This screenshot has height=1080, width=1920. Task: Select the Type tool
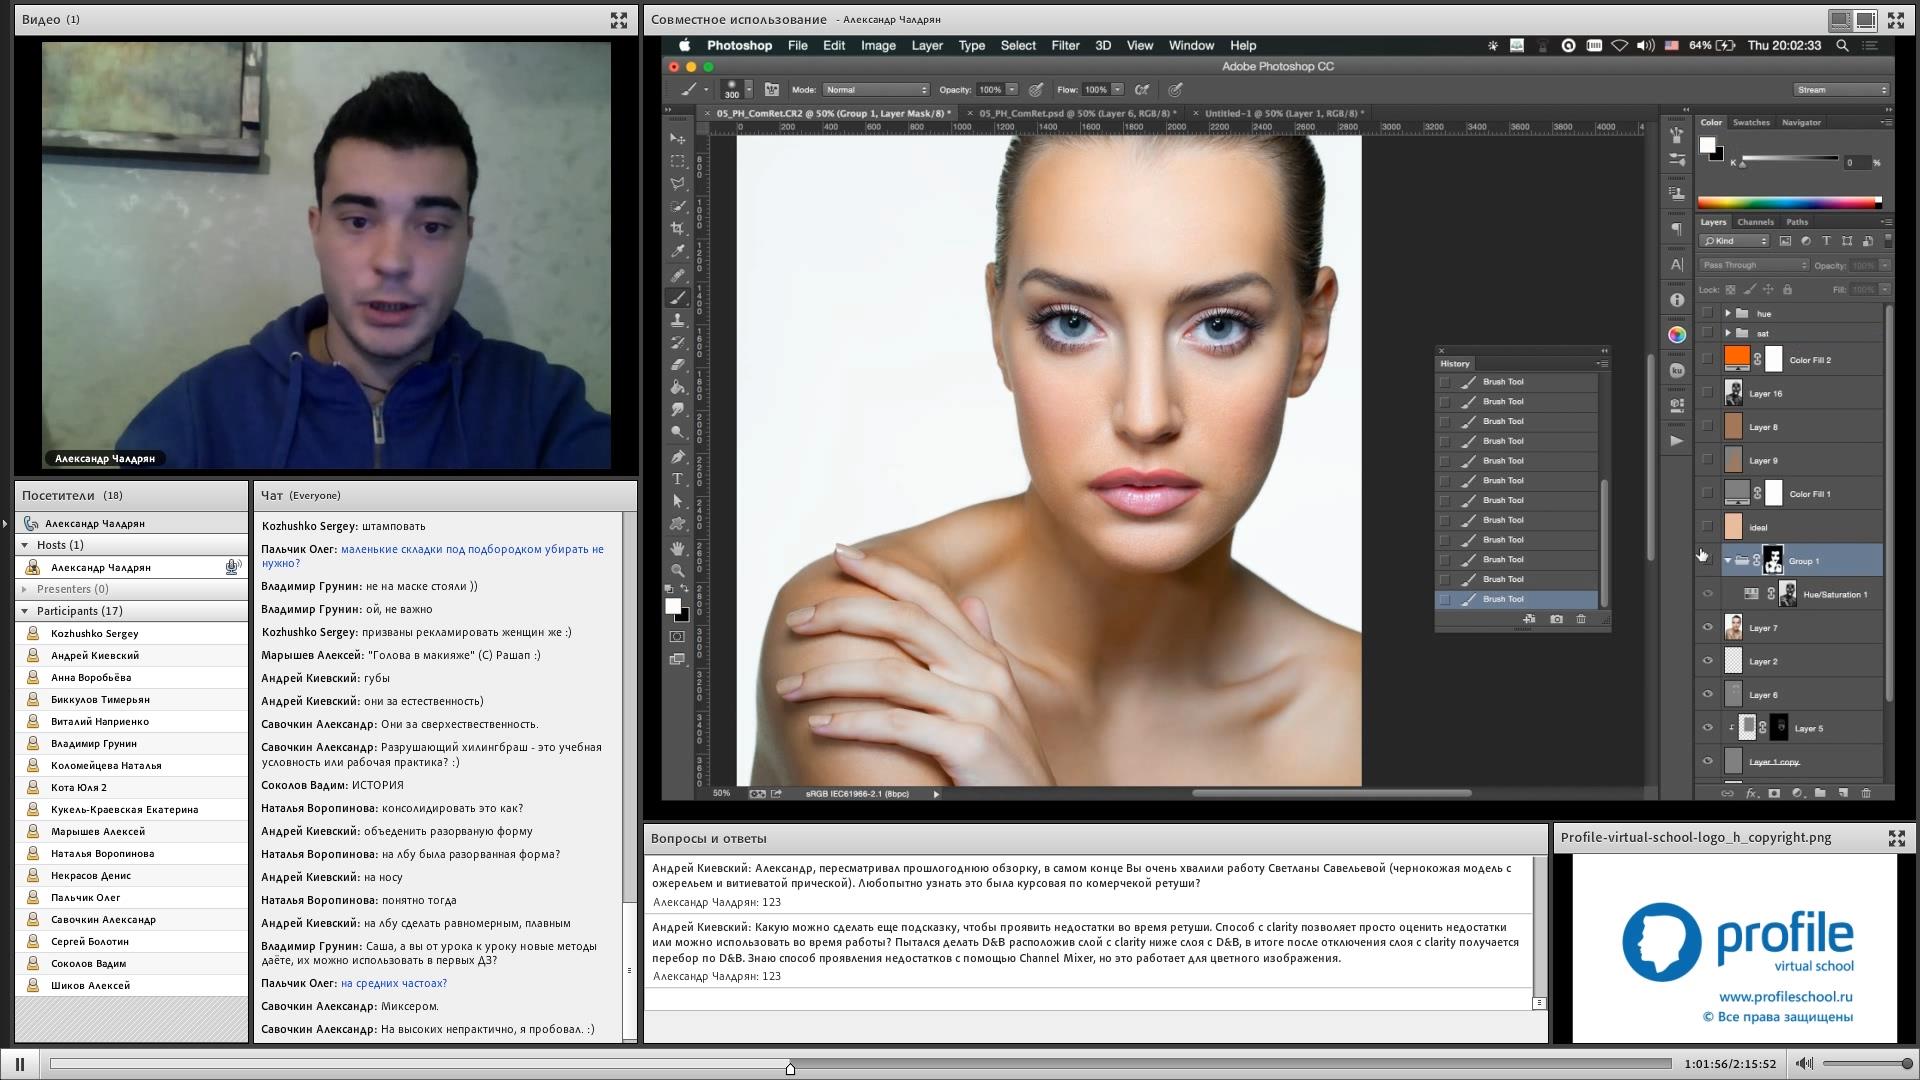point(677,479)
